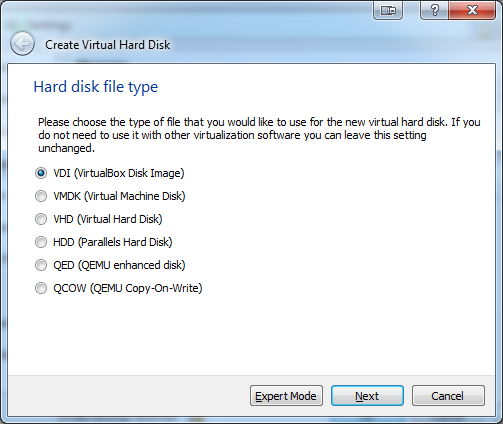Click the "QEMU Copy-On-Write" label text
This screenshot has width=503, height=424.
146,288
